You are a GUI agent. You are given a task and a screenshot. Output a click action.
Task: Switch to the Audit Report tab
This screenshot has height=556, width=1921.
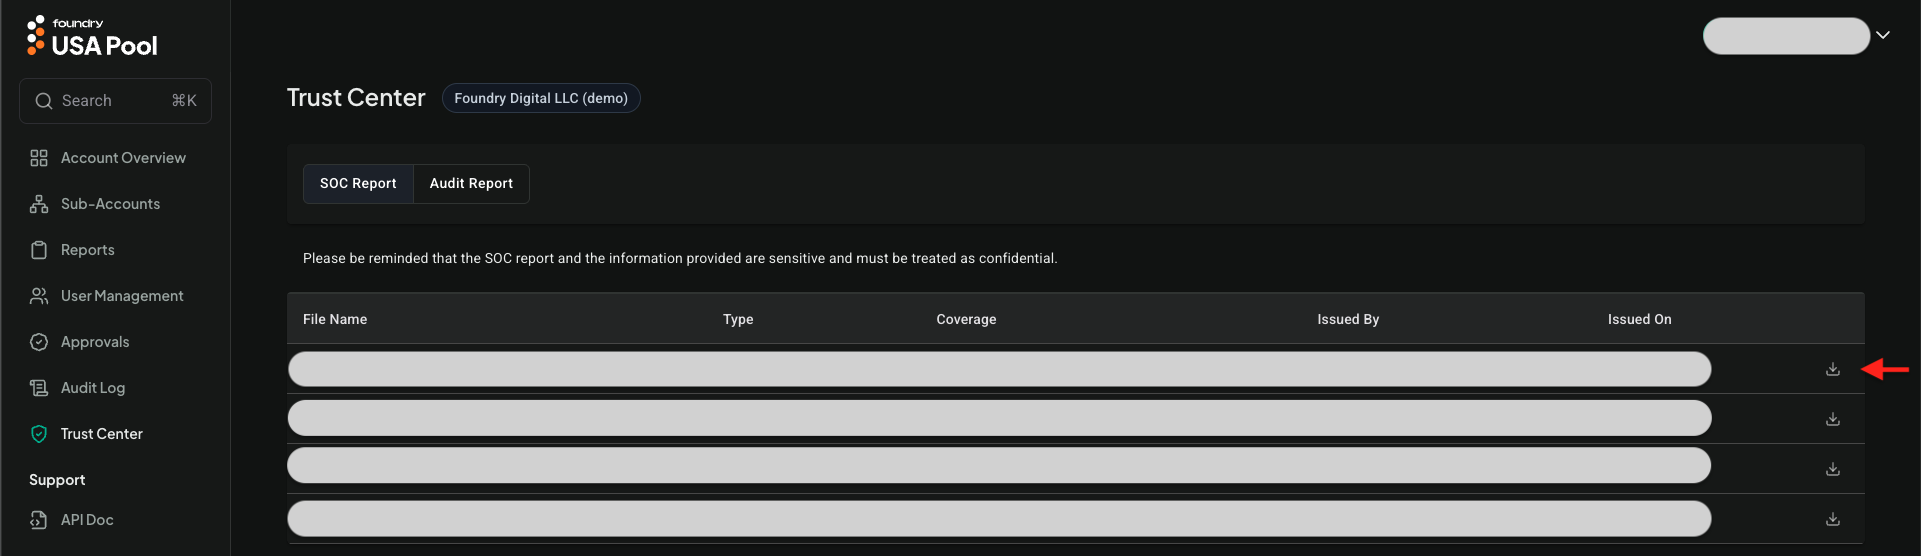coord(471,184)
